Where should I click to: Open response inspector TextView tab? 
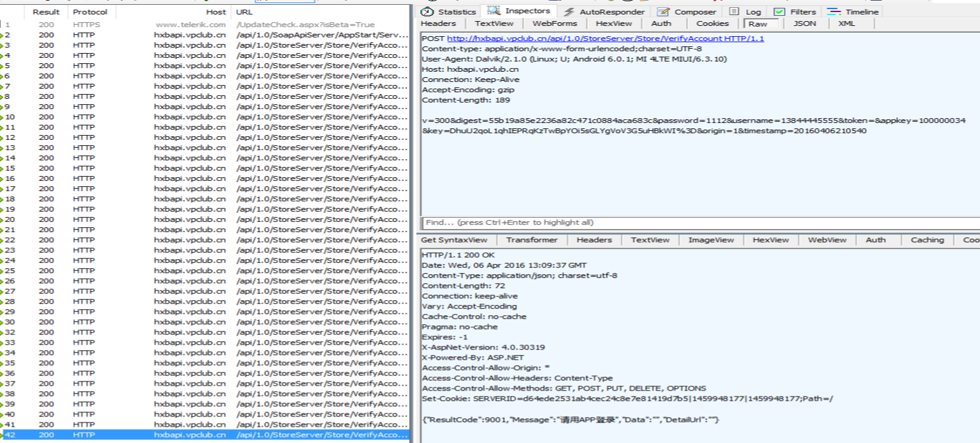pyautogui.click(x=650, y=240)
